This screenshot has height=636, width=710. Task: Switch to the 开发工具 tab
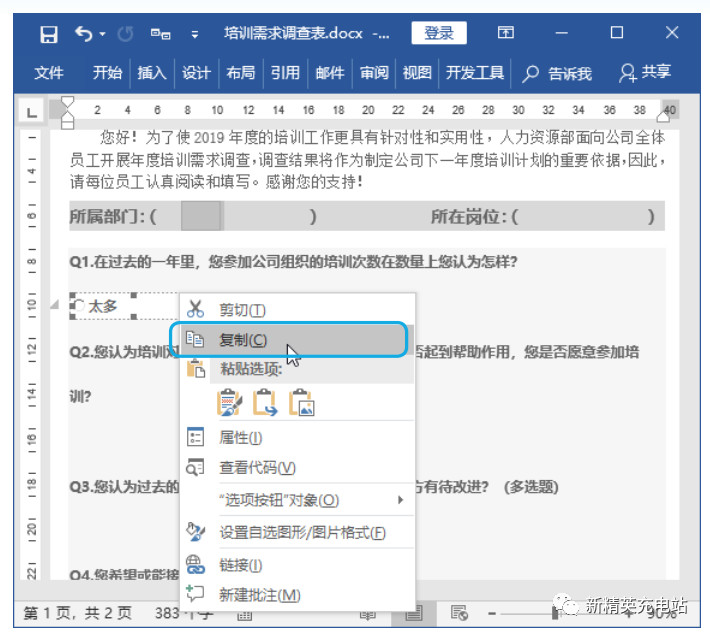[x=475, y=73]
